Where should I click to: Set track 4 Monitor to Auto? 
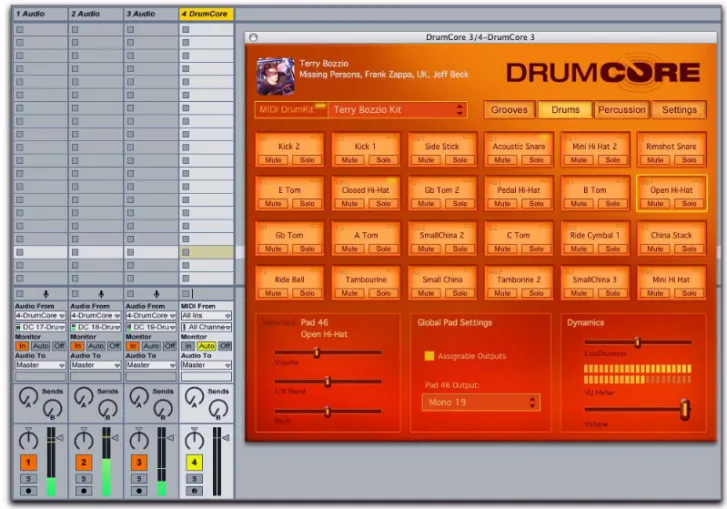[x=206, y=346]
